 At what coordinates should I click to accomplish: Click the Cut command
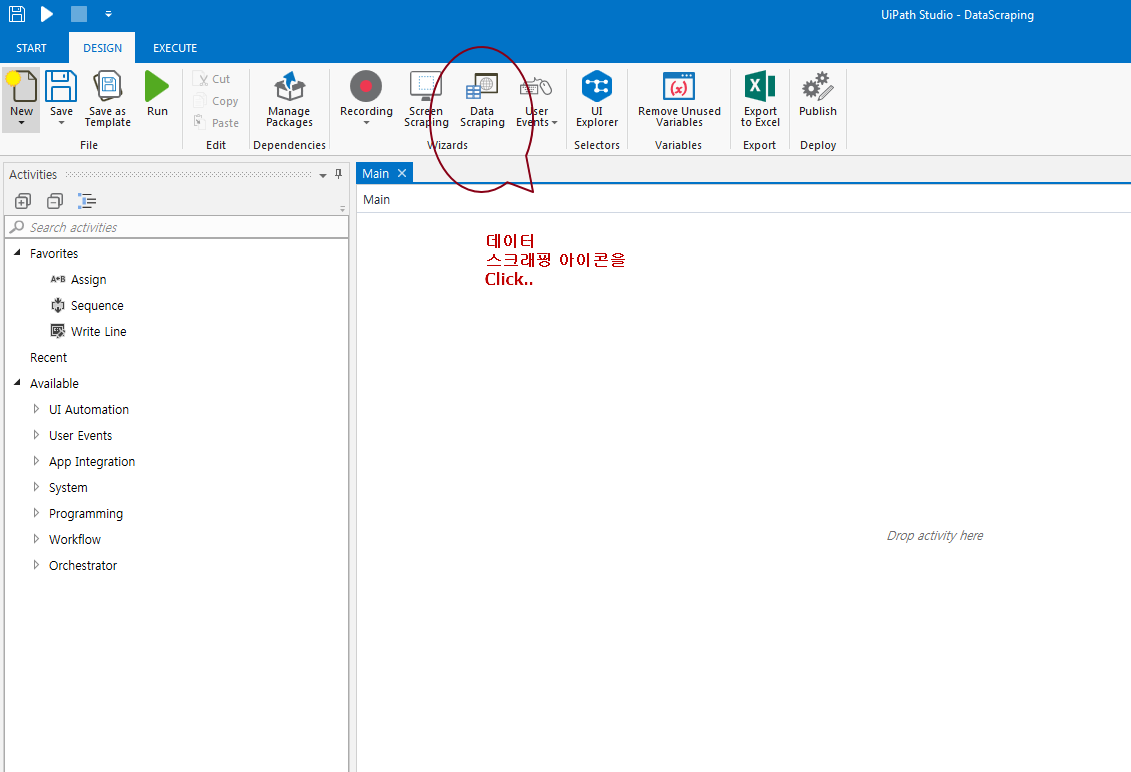pos(212,79)
